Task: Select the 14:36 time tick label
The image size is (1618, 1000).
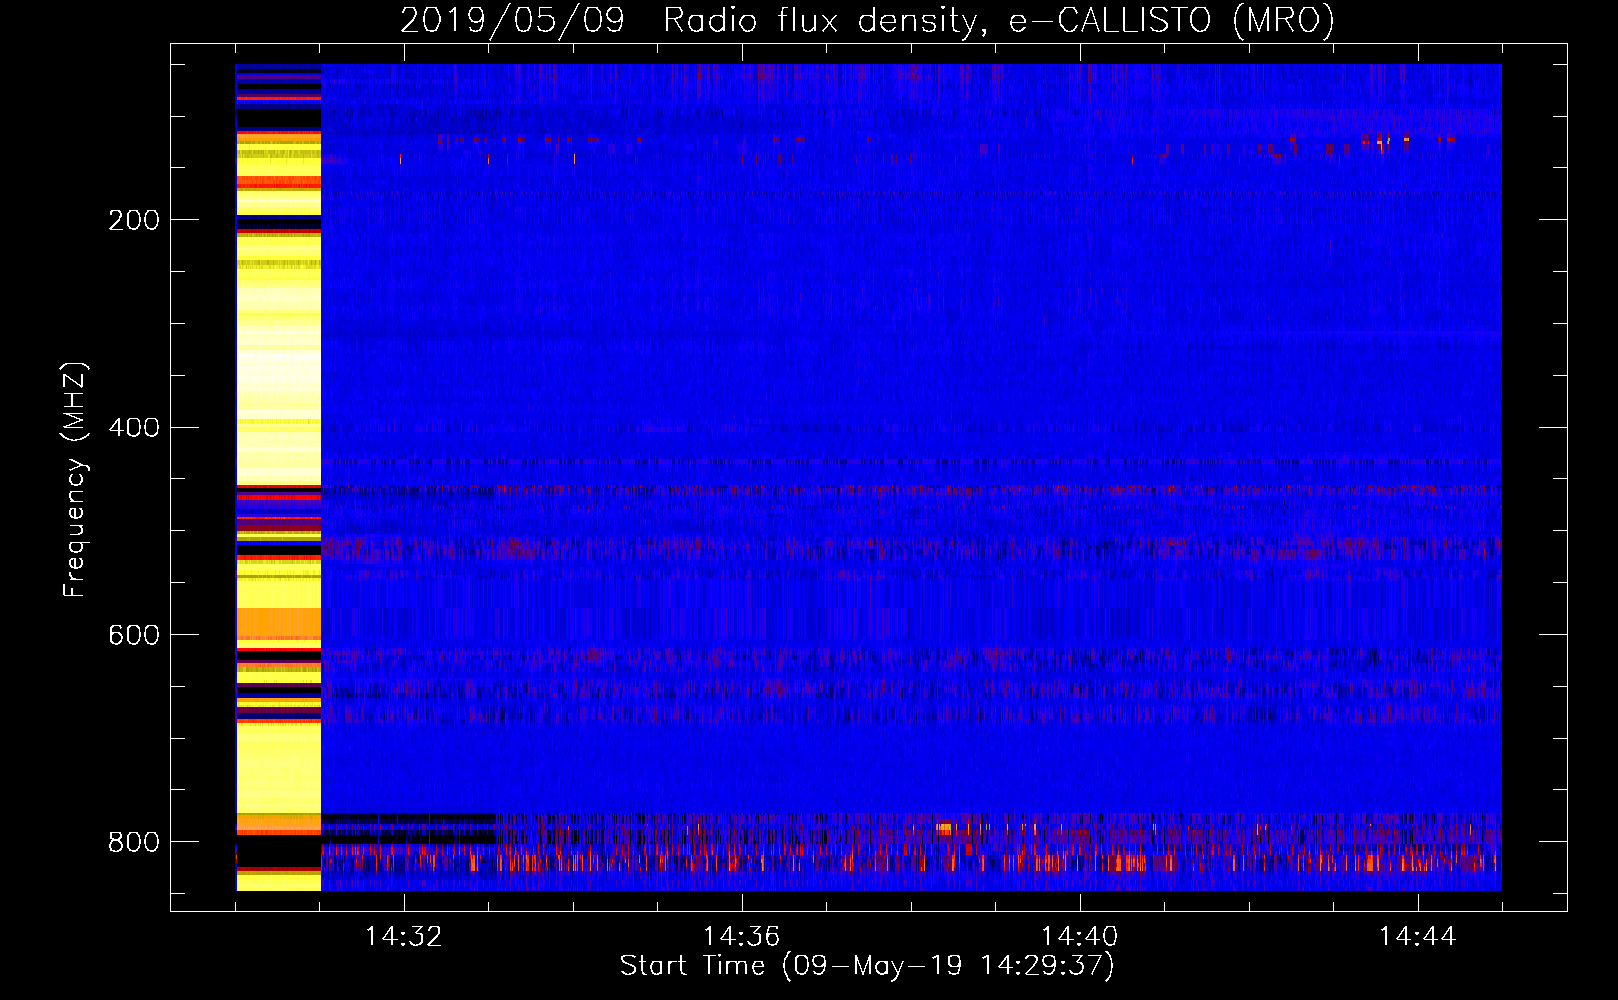Action: [742, 936]
